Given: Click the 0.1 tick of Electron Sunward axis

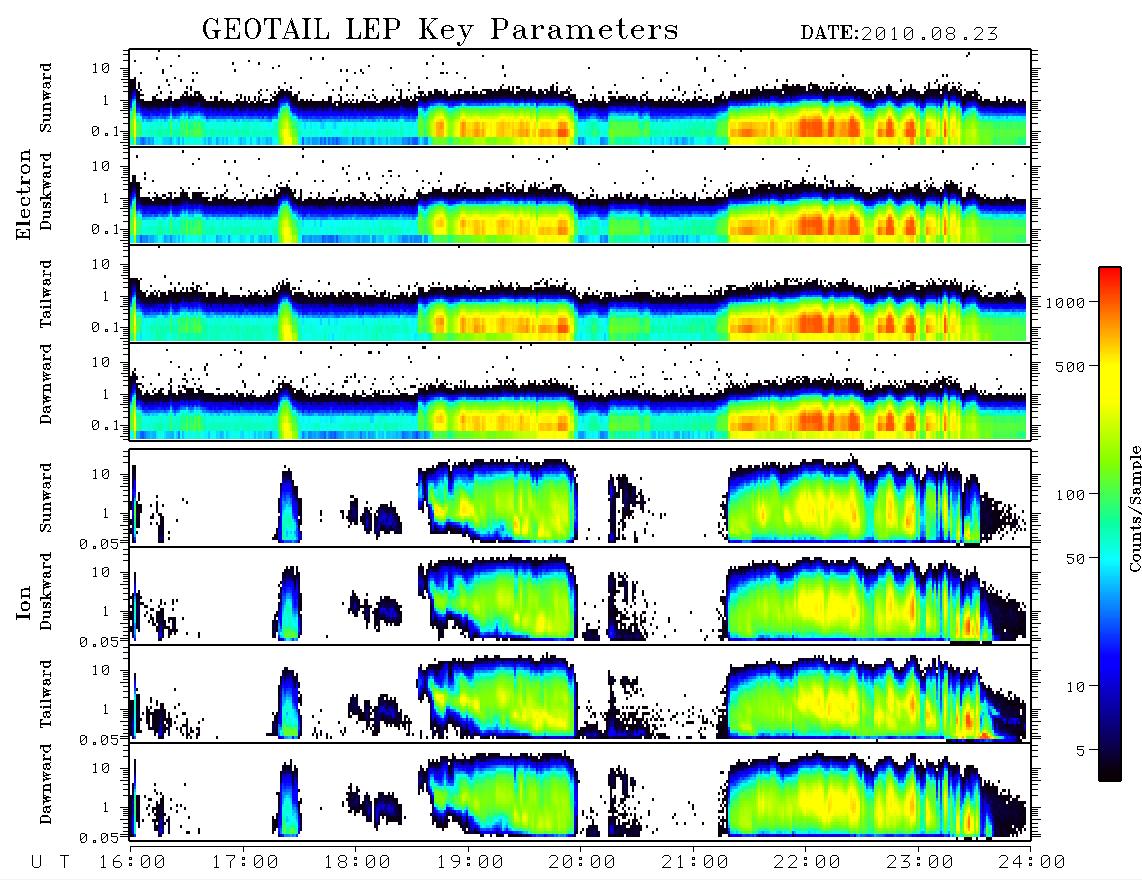Looking at the screenshot, I should (106, 132).
